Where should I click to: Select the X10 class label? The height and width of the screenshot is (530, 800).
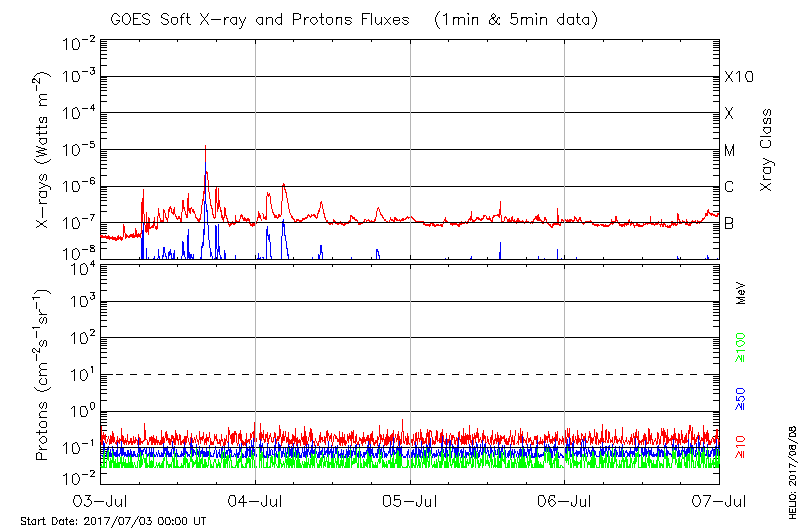739,77
